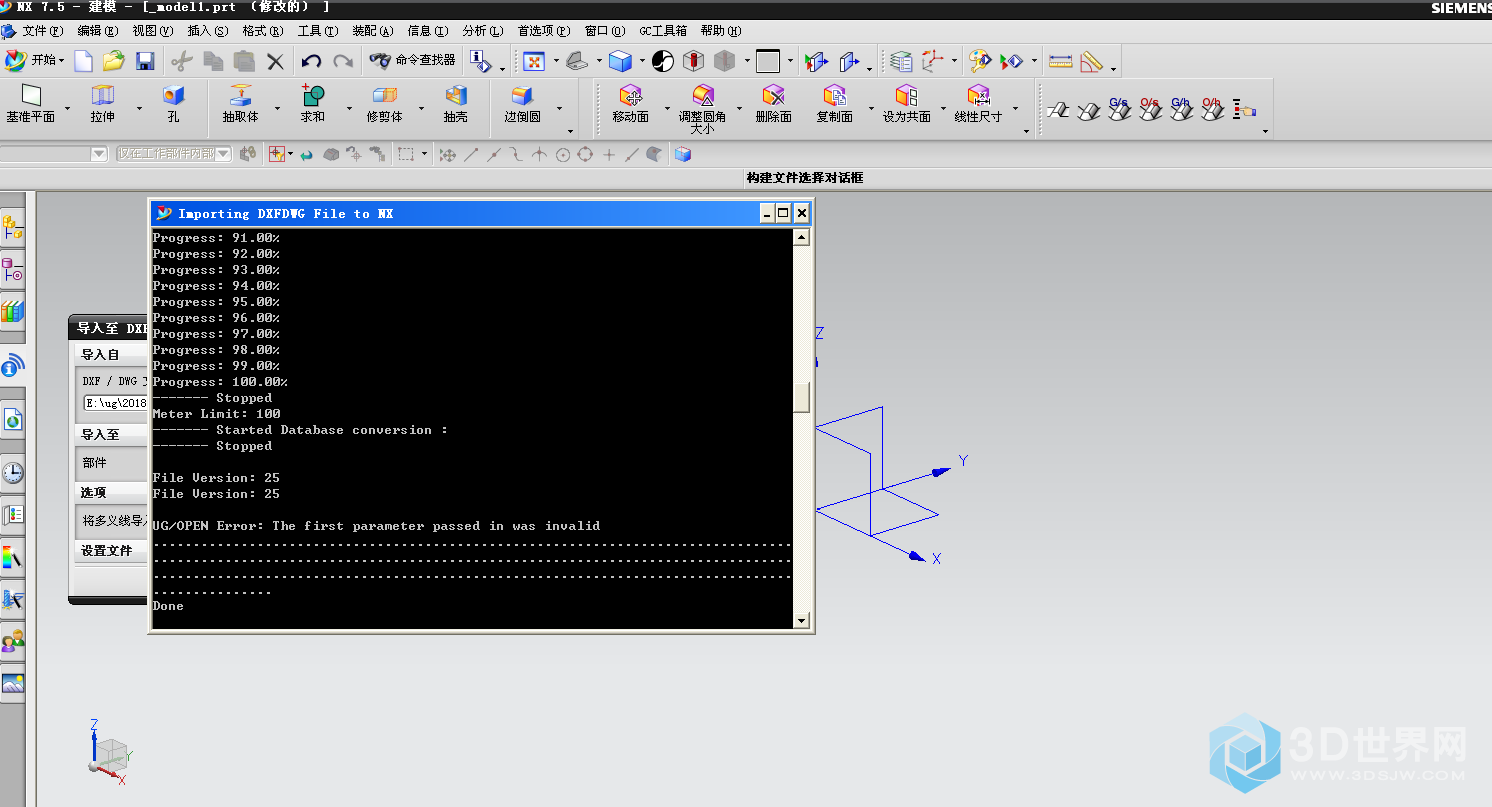Save the part with floppy icon
Image resolution: width=1492 pixels, height=807 pixels.
[145, 61]
